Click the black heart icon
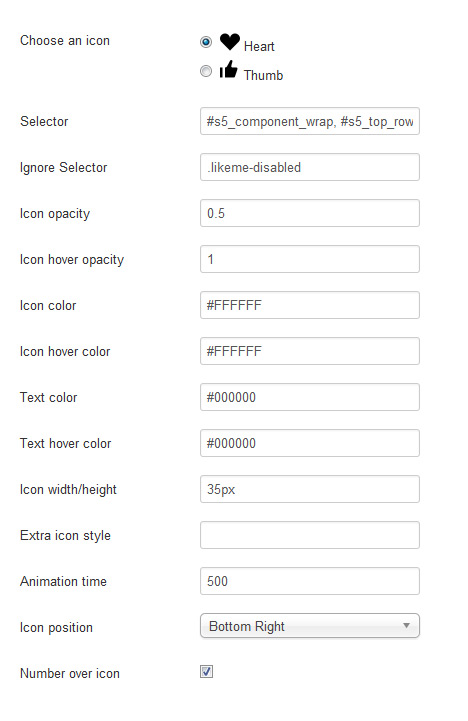 coord(229,42)
